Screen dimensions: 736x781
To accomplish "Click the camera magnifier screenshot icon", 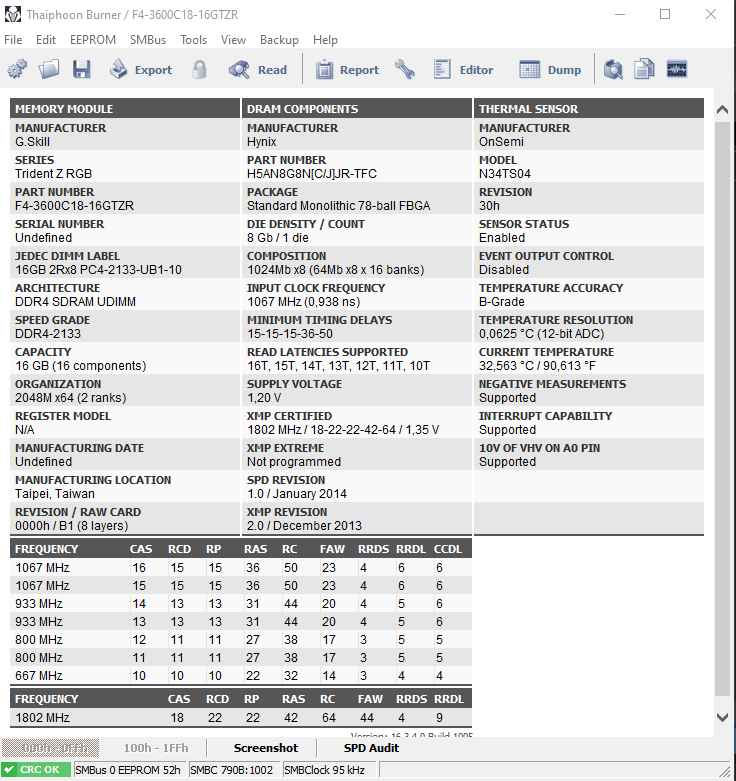I will tap(613, 69).
